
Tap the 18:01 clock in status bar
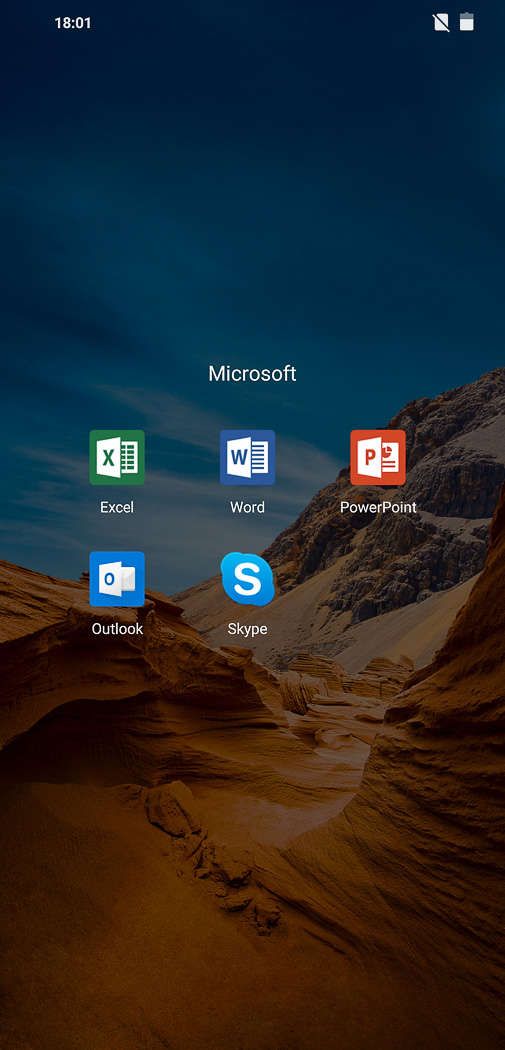point(72,23)
